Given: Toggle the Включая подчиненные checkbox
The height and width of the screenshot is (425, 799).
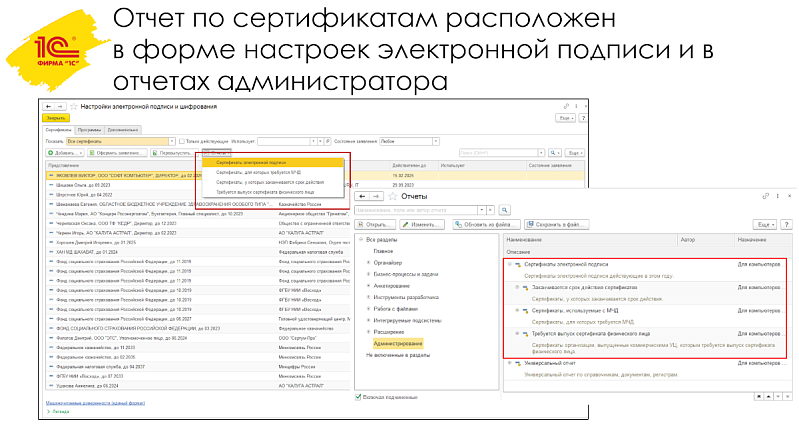Looking at the screenshot, I should point(358,396).
